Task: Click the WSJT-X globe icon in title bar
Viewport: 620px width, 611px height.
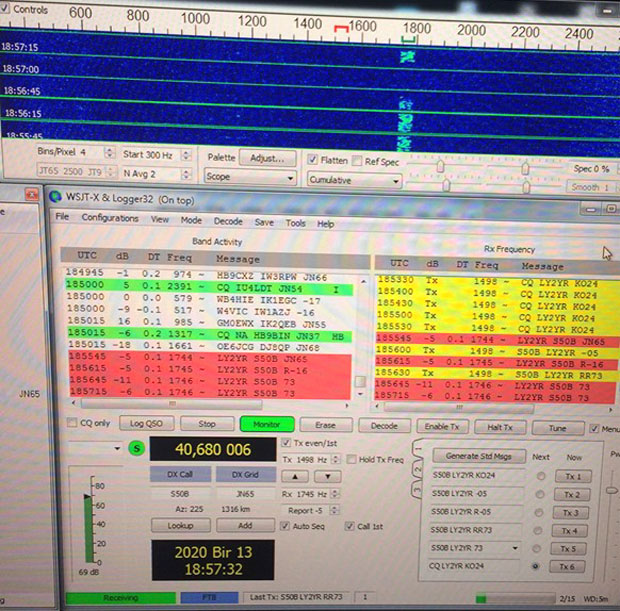Action: [56, 196]
